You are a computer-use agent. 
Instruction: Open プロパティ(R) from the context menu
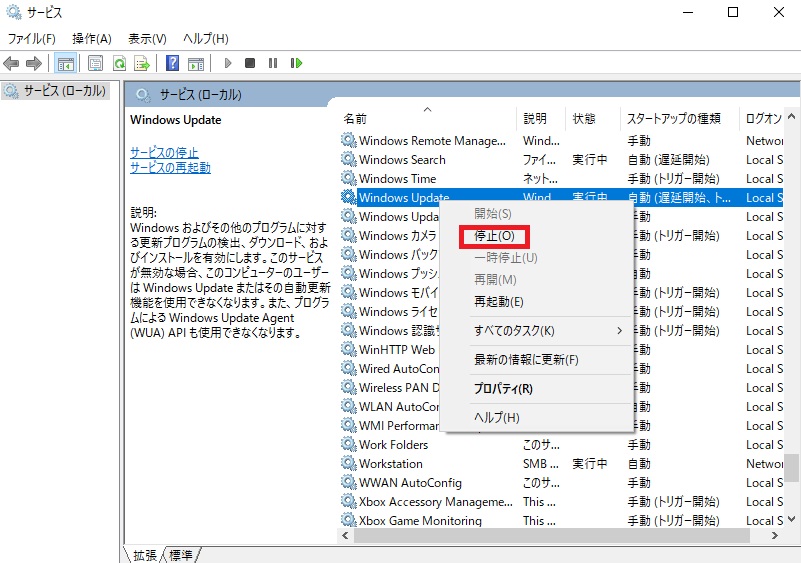tap(503, 389)
